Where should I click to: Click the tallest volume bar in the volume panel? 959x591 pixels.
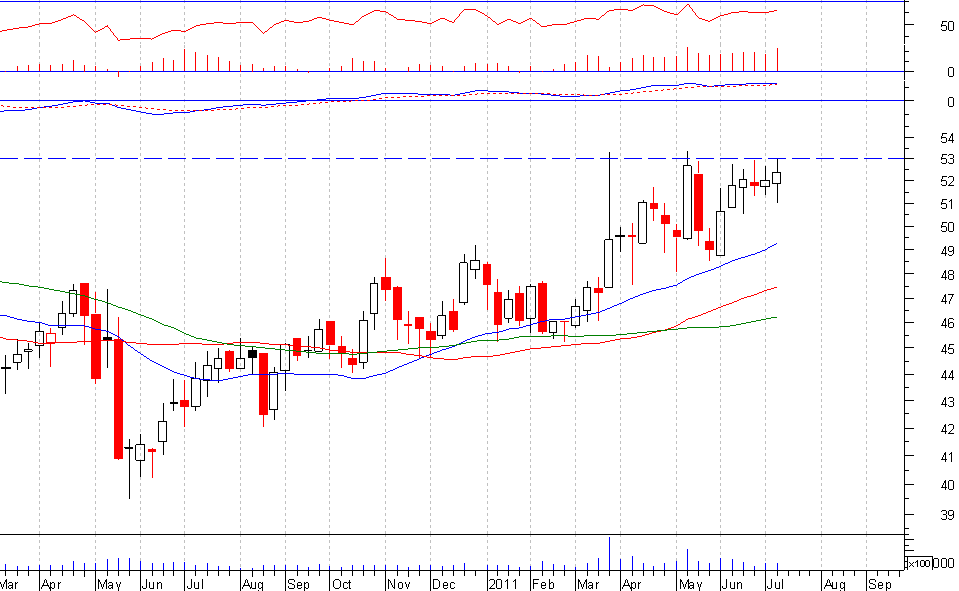[x=609, y=553]
